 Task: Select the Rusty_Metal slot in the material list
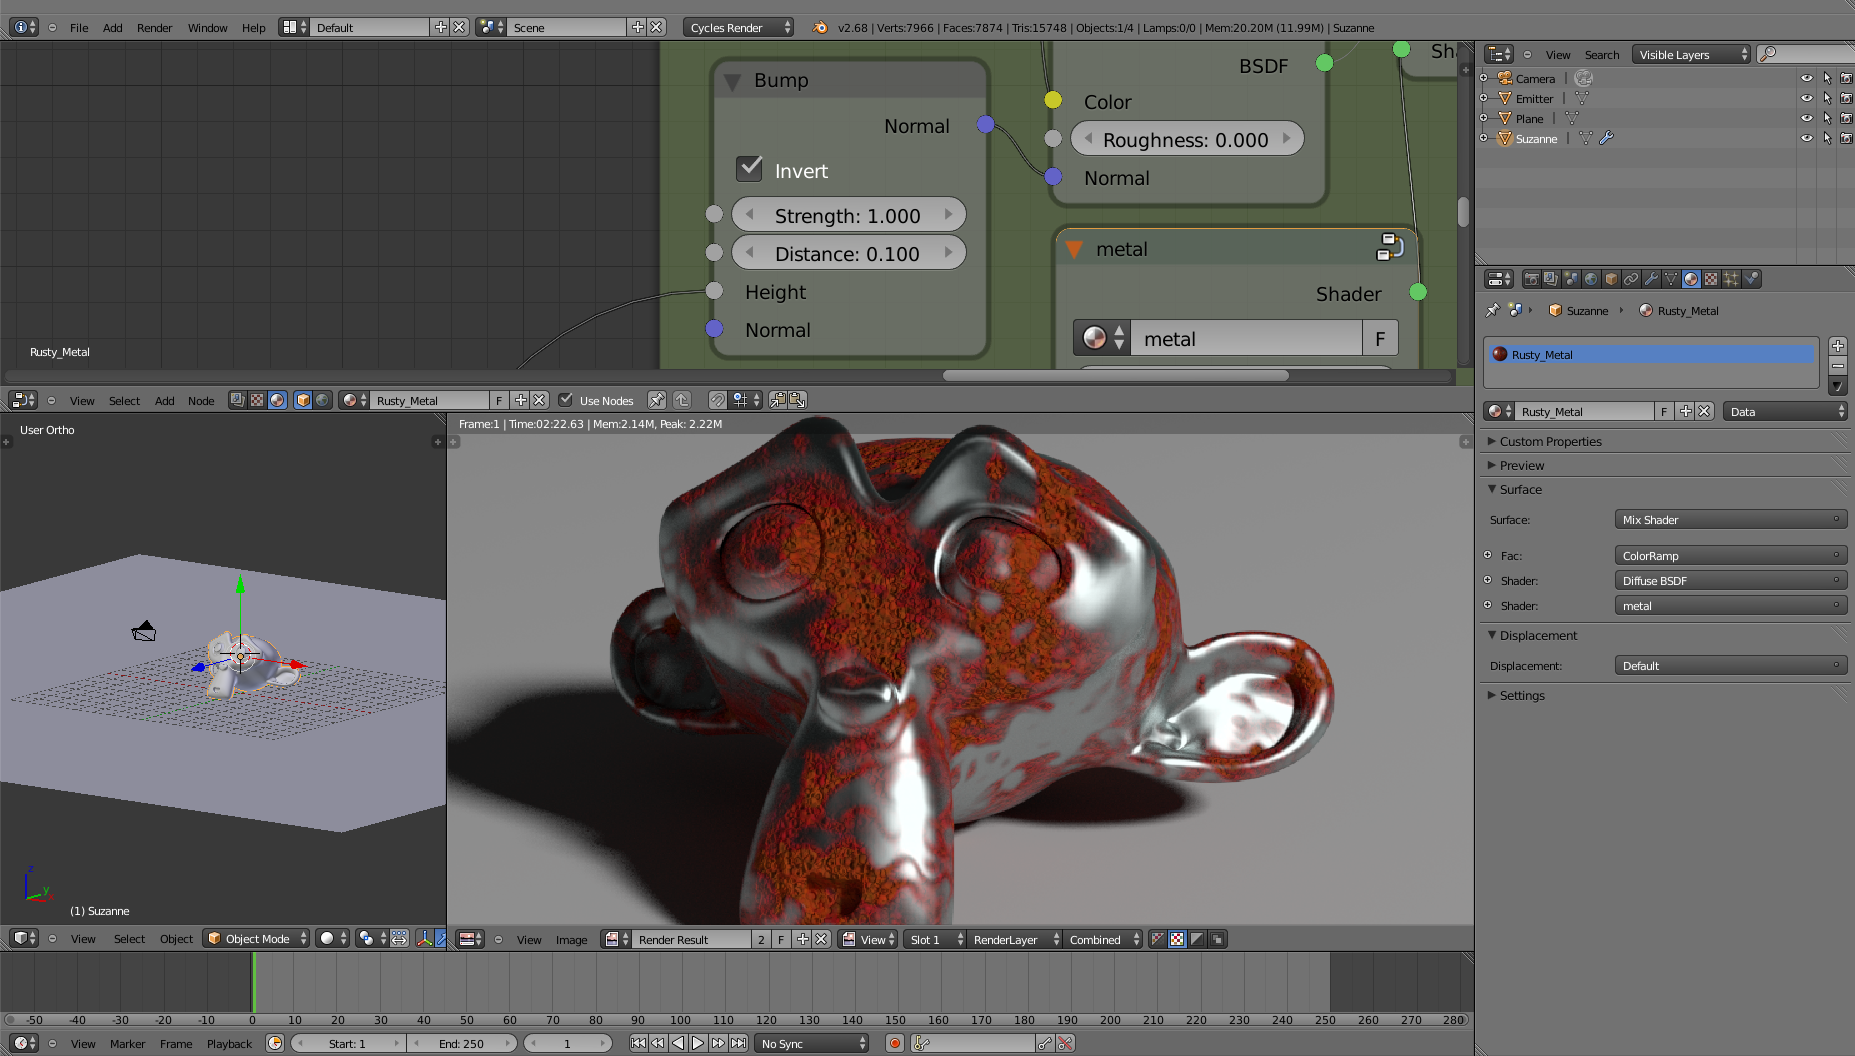pos(1650,354)
